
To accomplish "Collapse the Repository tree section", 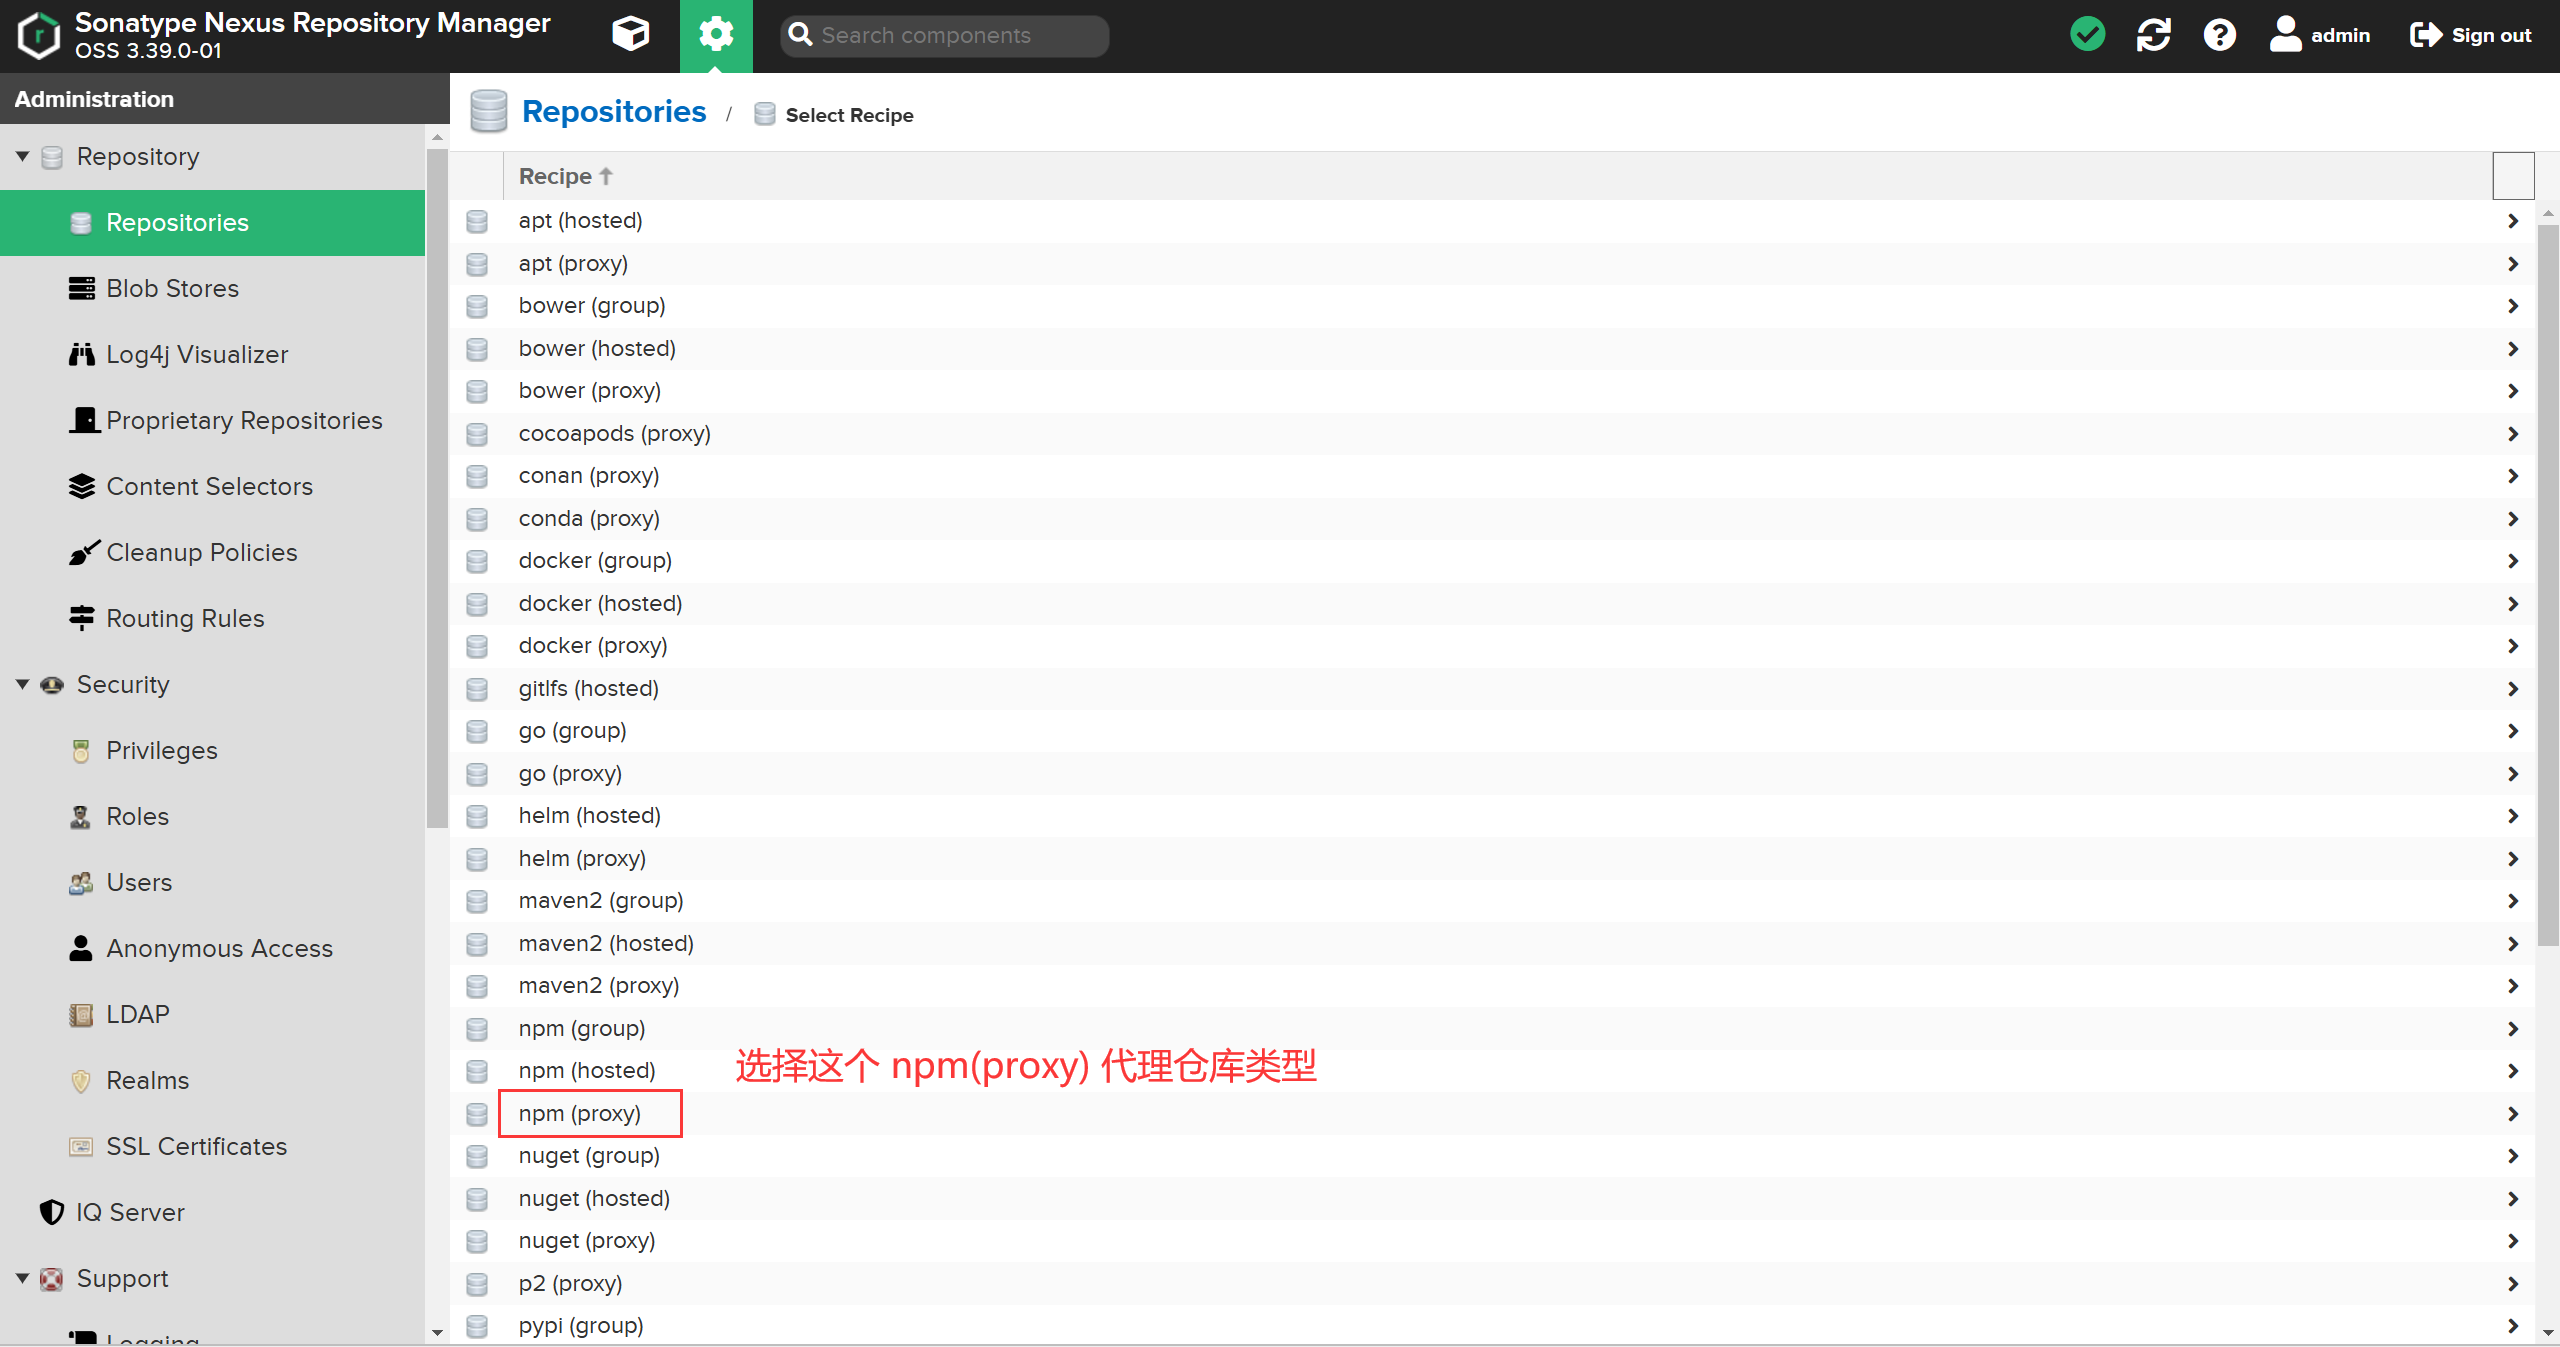I will point(22,157).
